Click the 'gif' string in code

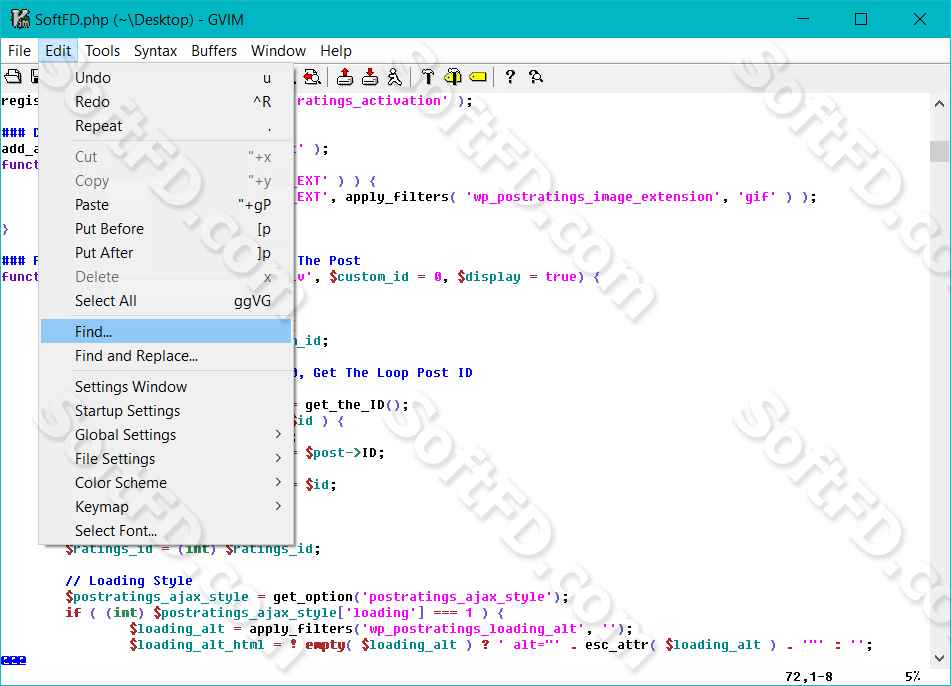757,197
